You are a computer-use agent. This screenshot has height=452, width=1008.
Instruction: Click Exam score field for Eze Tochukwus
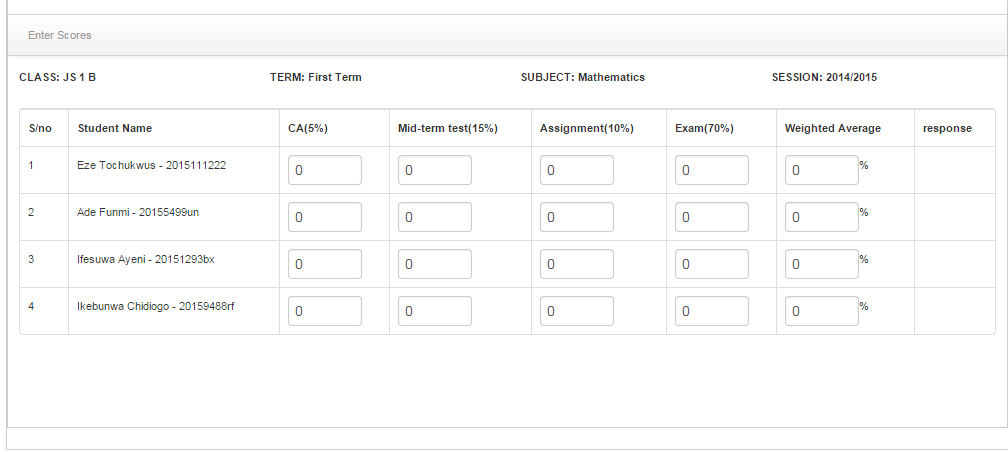coord(712,171)
